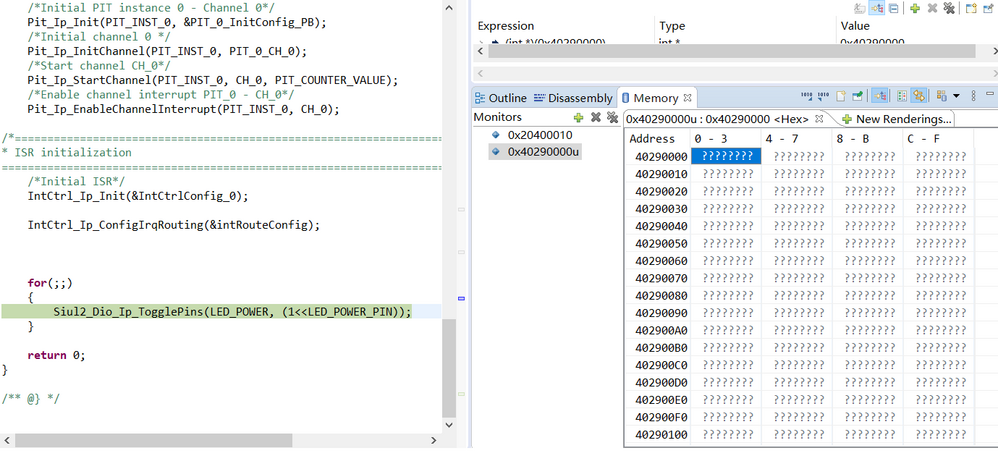Viewport: 998px width, 469px height.
Task: Click the '0 - 3' column header
Action: tap(726, 138)
